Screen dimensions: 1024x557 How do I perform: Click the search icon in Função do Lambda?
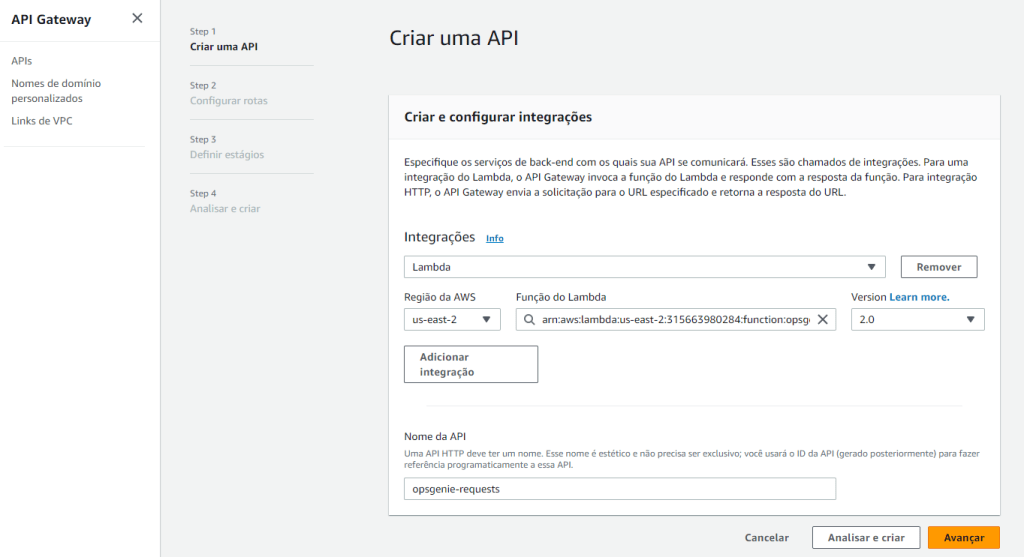[527, 319]
